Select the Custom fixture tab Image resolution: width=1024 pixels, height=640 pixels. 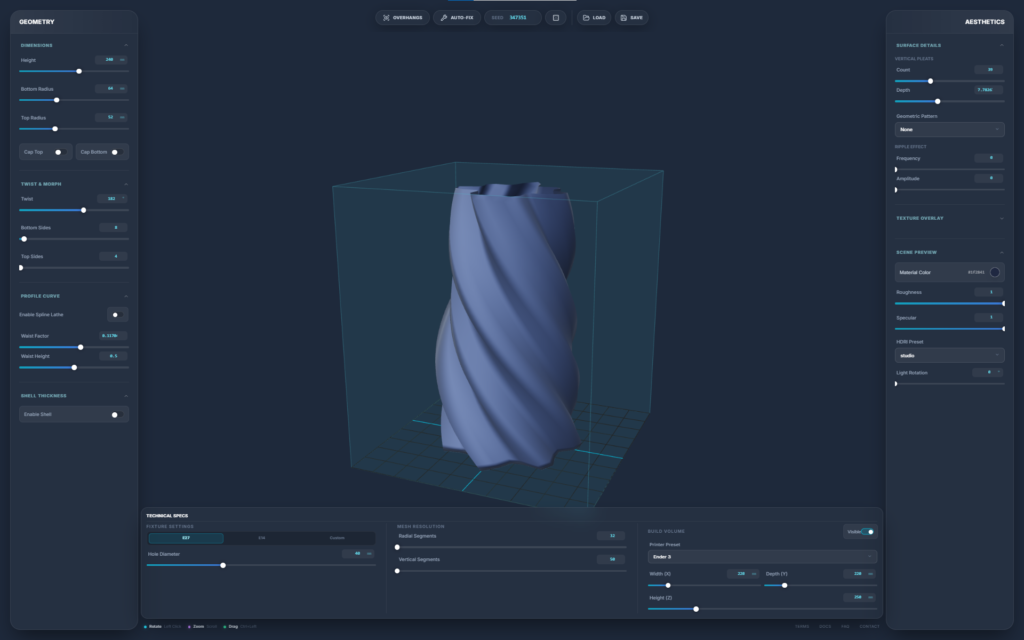tap(337, 538)
